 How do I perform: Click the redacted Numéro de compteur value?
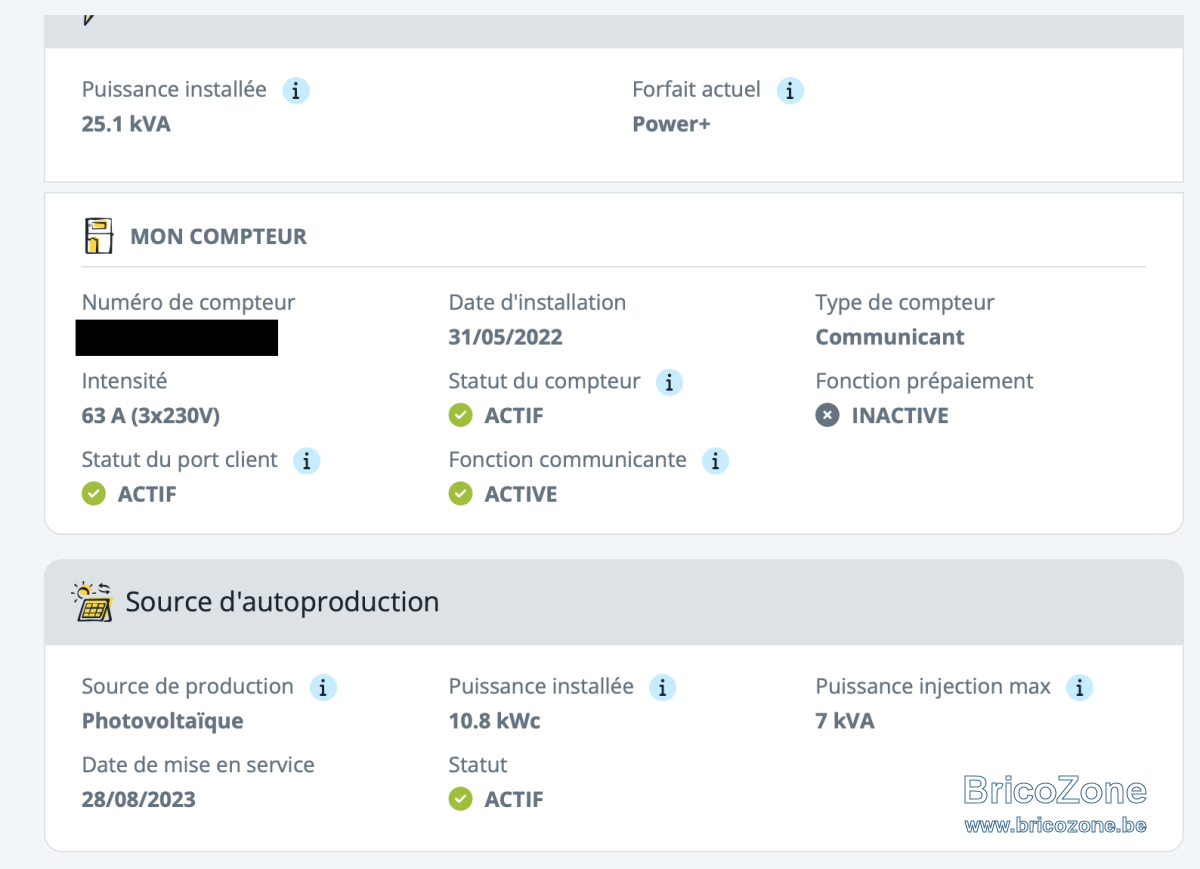pyautogui.click(x=176, y=338)
